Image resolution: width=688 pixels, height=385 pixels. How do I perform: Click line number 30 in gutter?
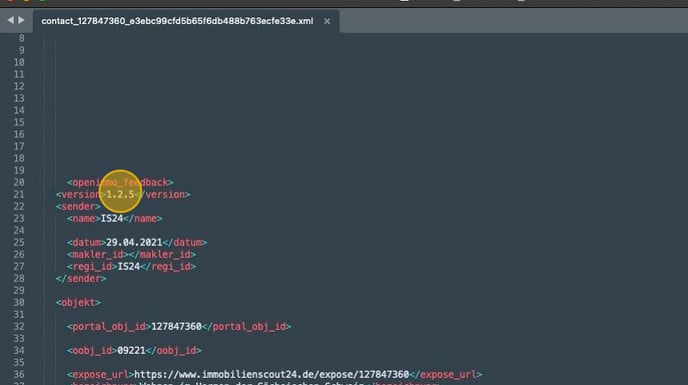tap(19, 302)
